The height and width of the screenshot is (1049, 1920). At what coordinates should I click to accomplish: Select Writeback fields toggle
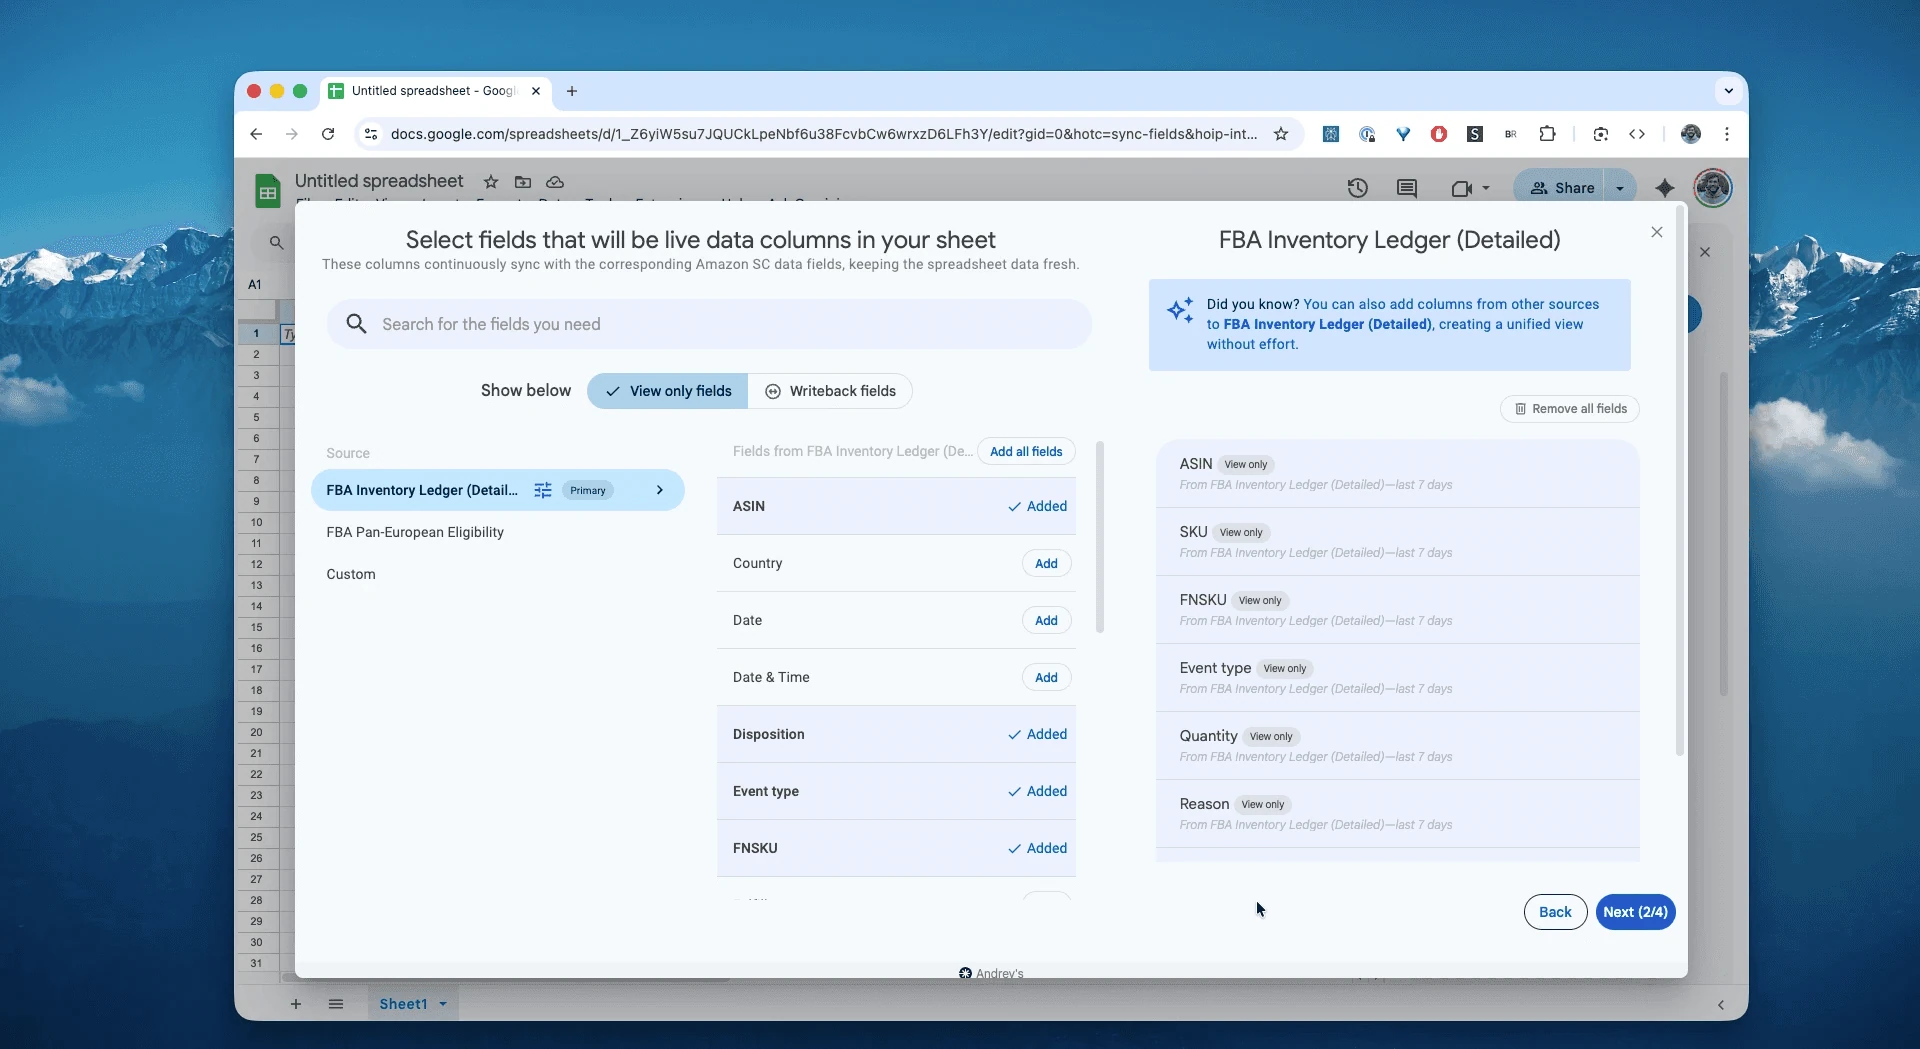click(830, 391)
